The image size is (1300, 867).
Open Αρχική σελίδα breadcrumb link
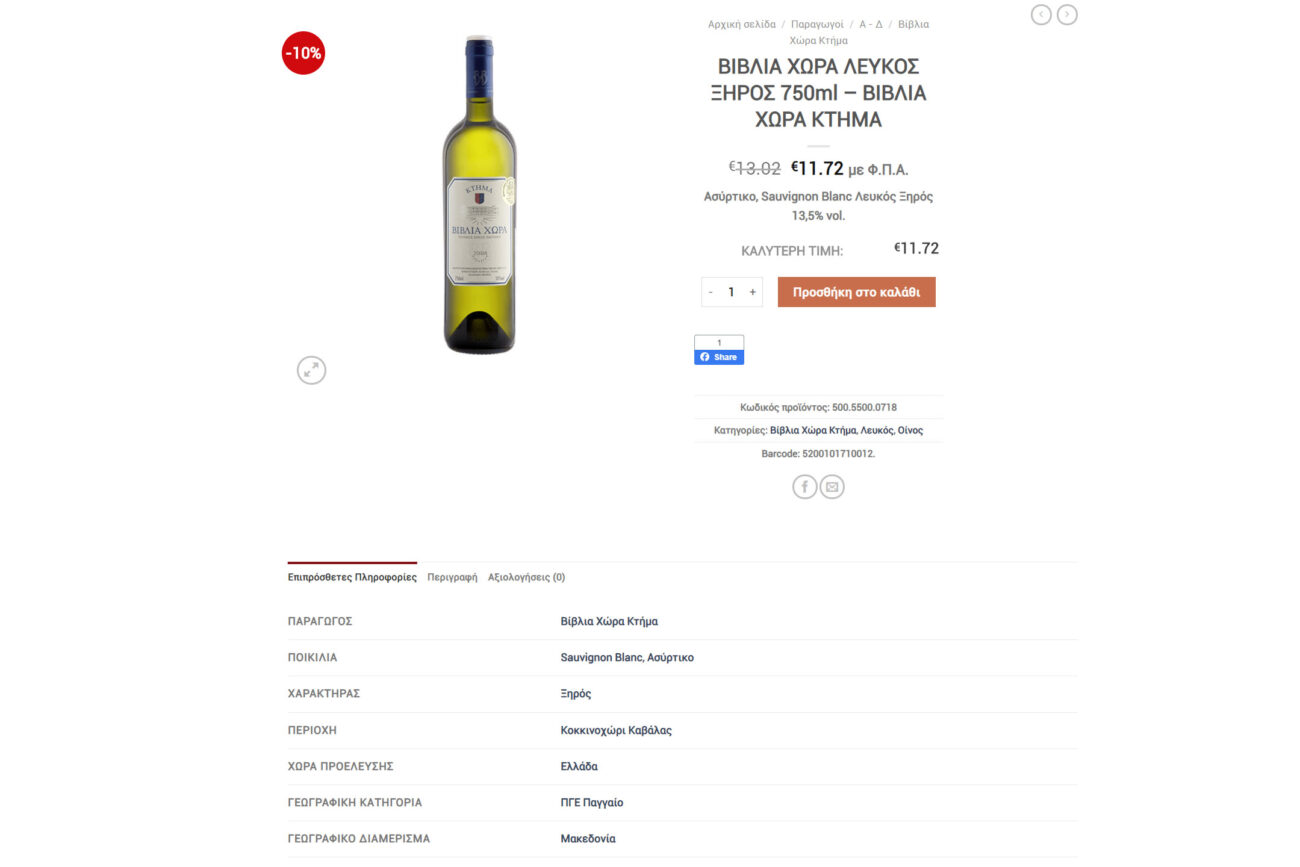742,24
